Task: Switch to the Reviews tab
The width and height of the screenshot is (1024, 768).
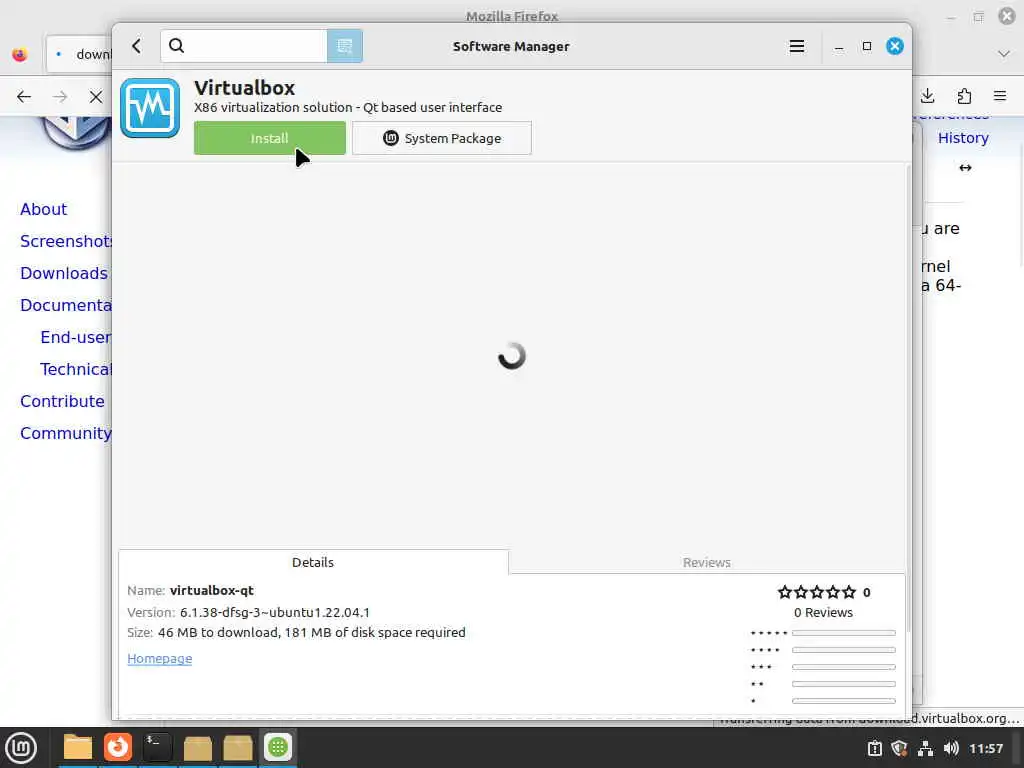Action: click(707, 562)
